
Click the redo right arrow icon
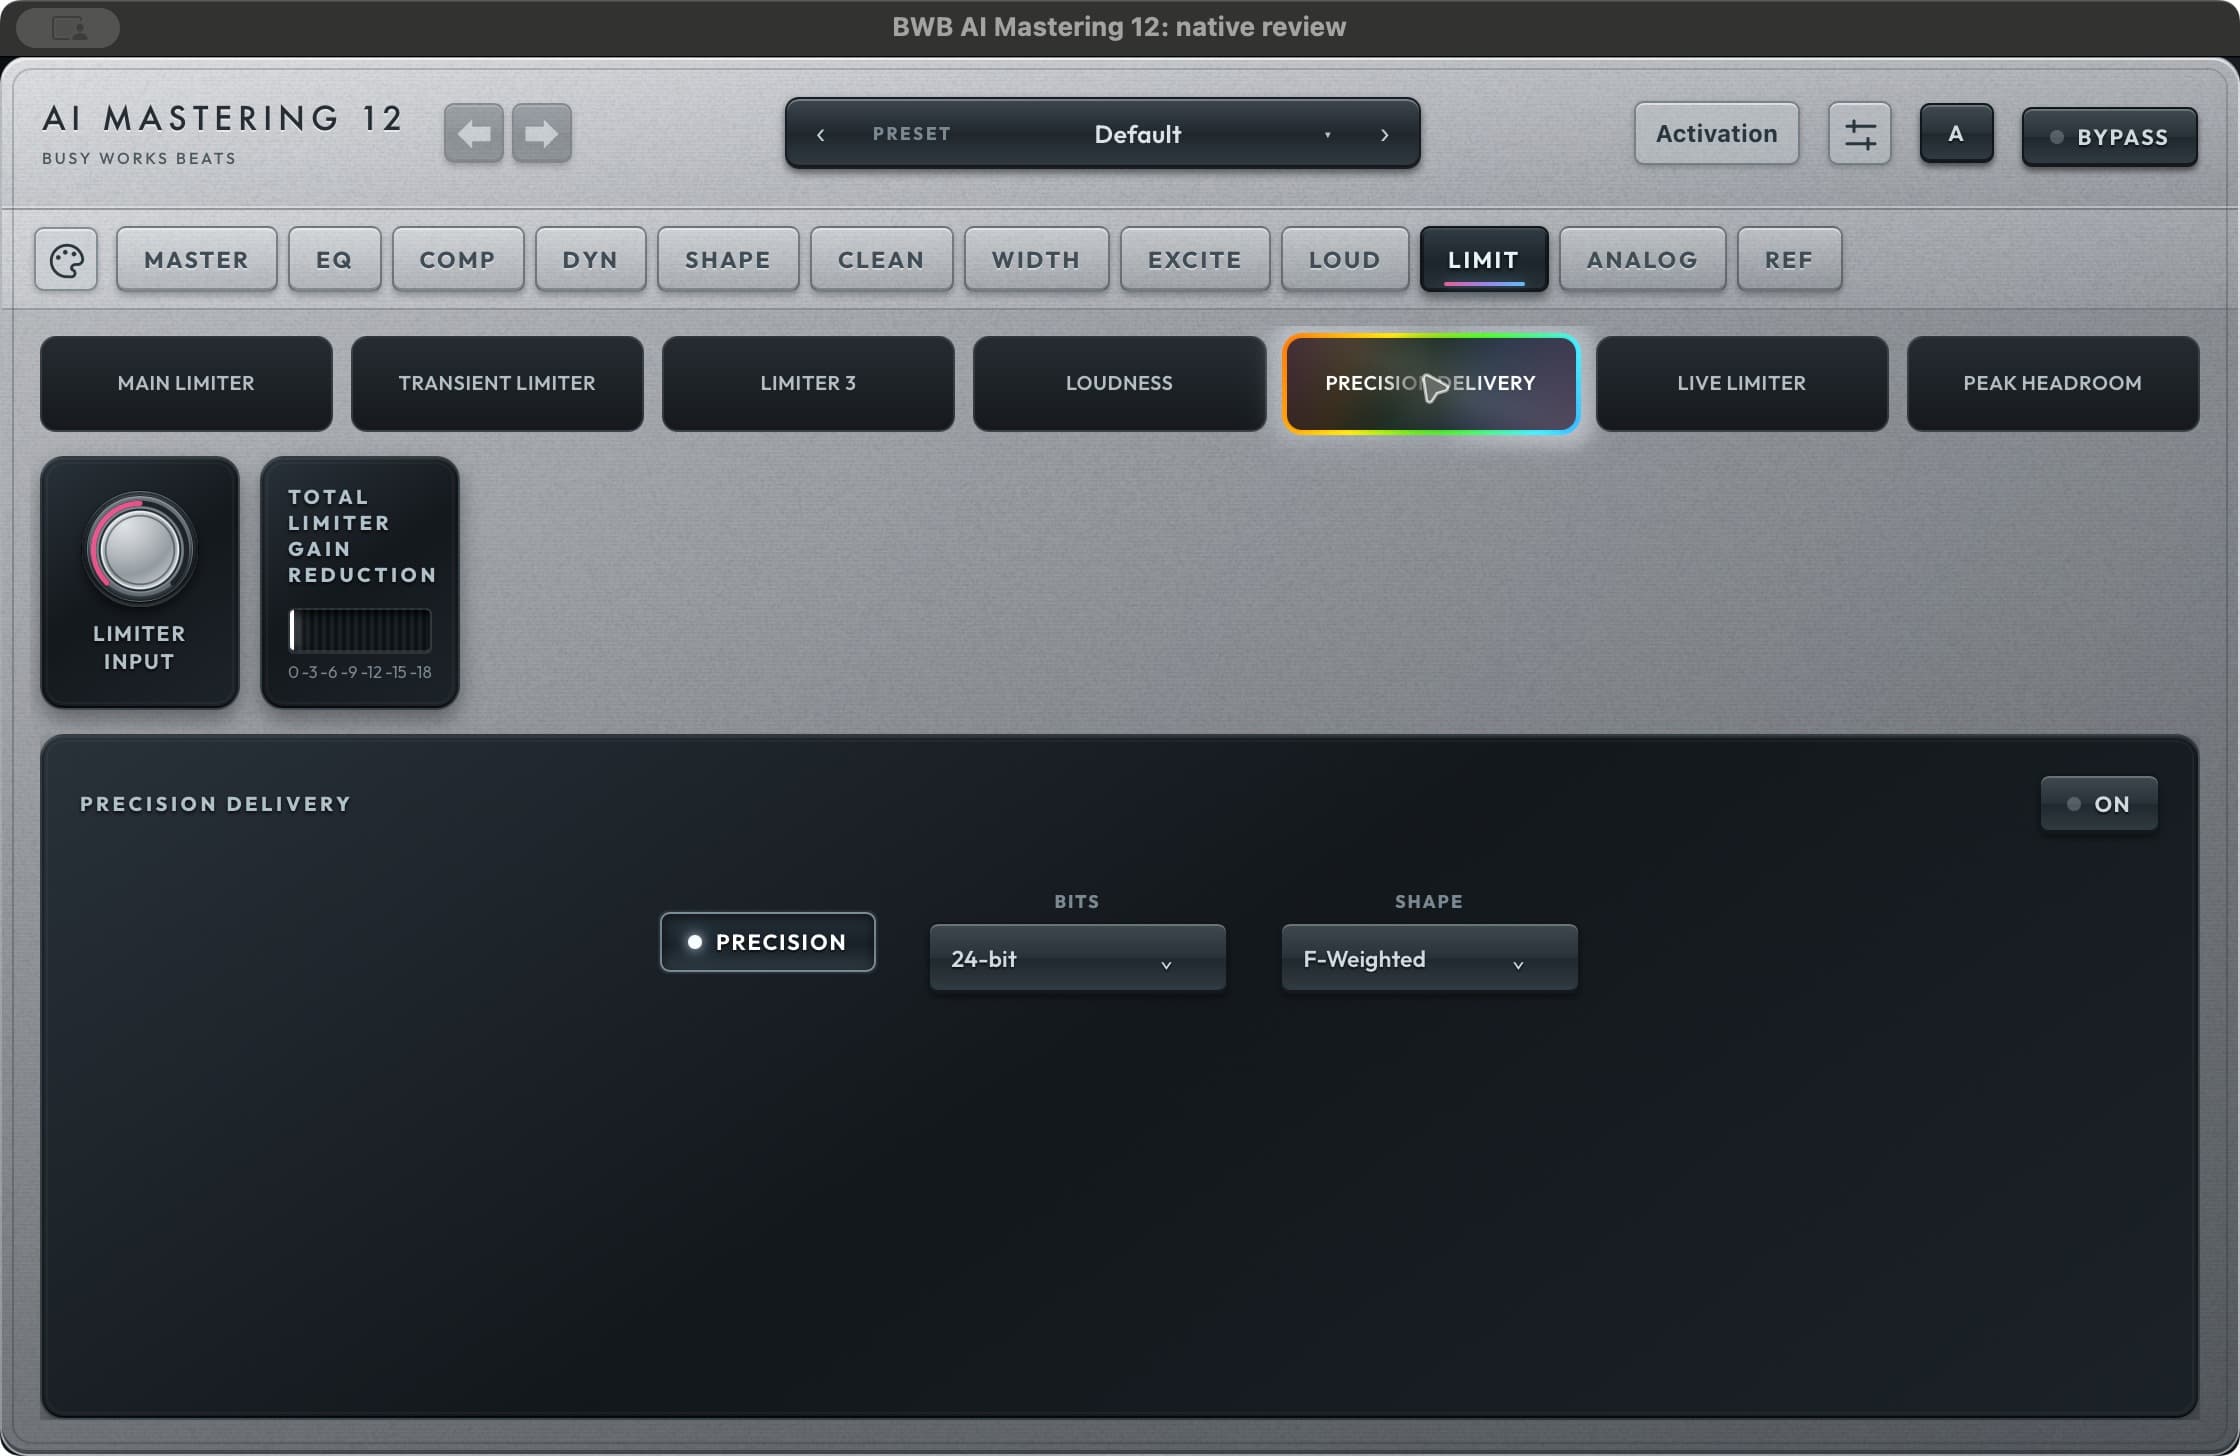click(x=541, y=133)
